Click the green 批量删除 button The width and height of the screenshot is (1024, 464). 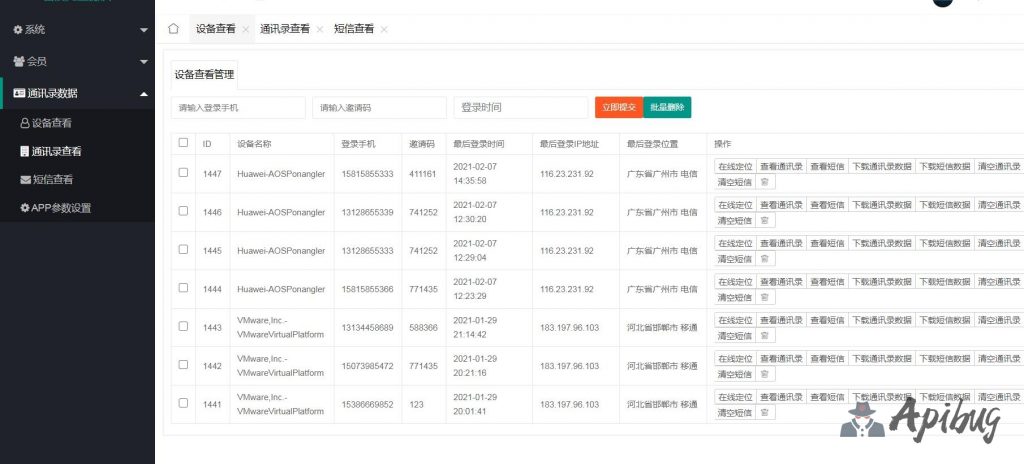click(667, 107)
